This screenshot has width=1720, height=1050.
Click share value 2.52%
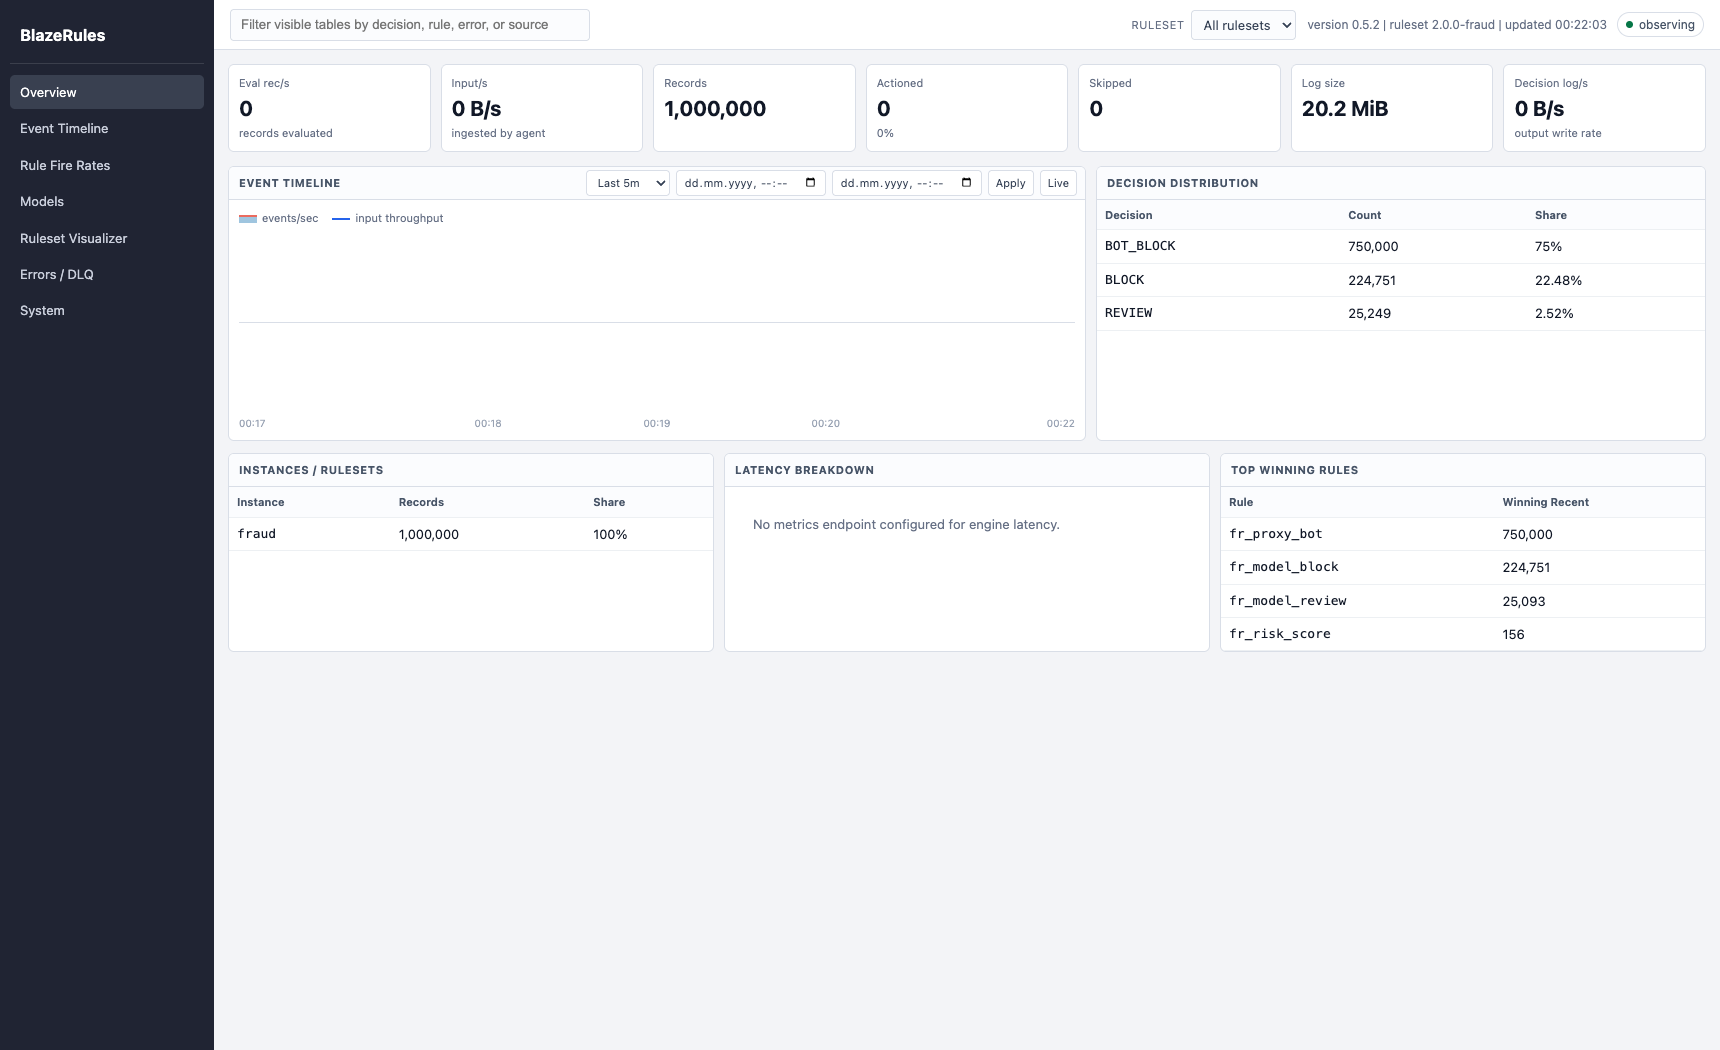(1554, 313)
